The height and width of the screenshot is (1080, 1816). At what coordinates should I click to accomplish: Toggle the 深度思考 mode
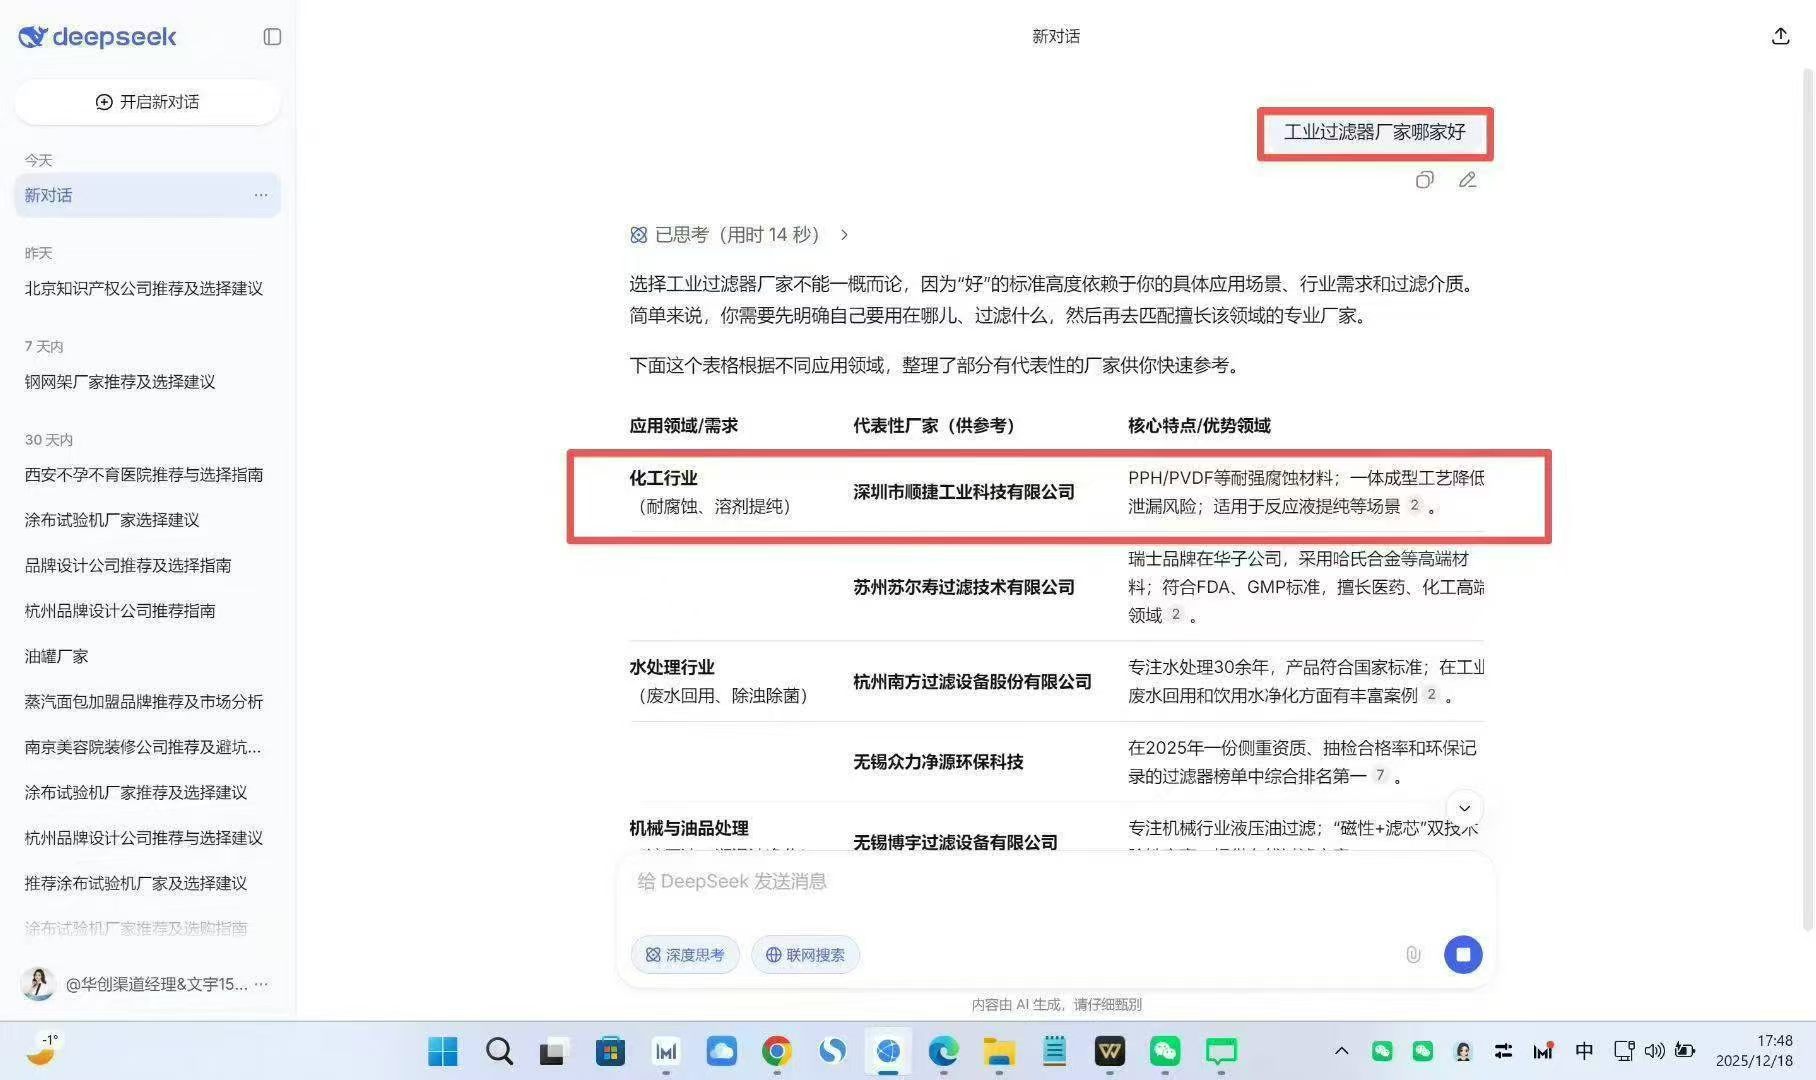point(685,955)
